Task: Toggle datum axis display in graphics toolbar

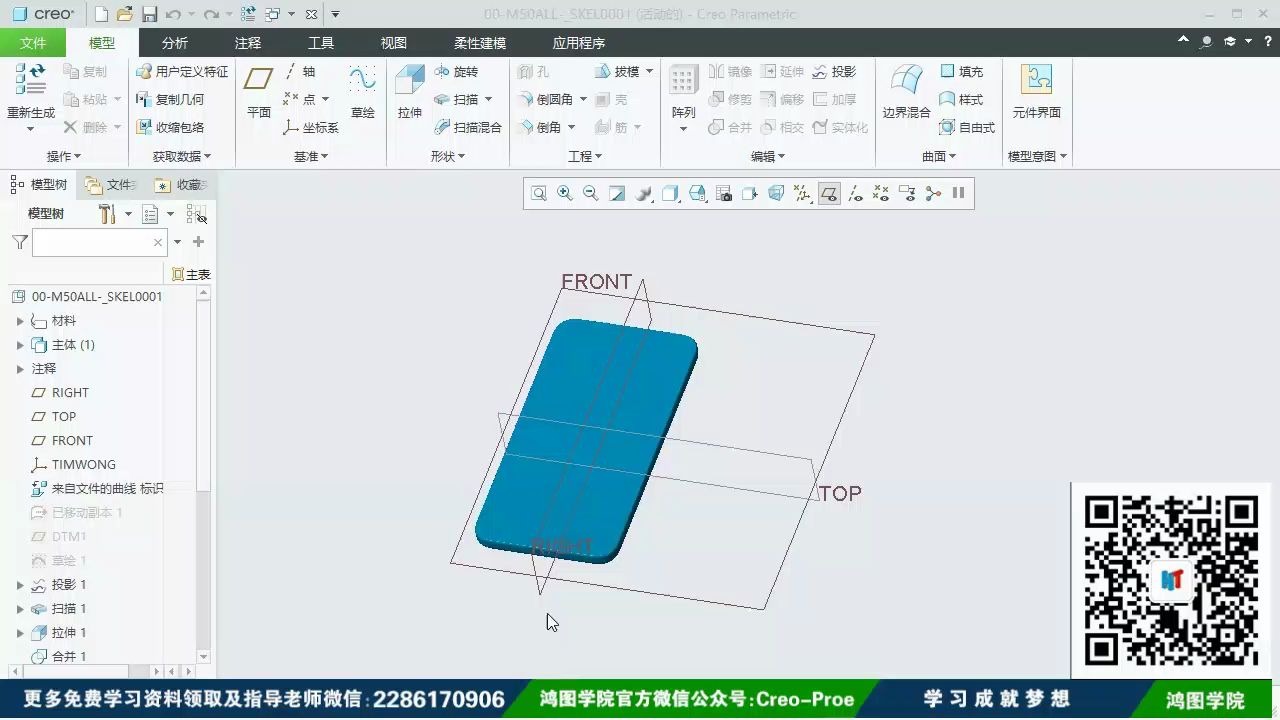Action: (855, 193)
